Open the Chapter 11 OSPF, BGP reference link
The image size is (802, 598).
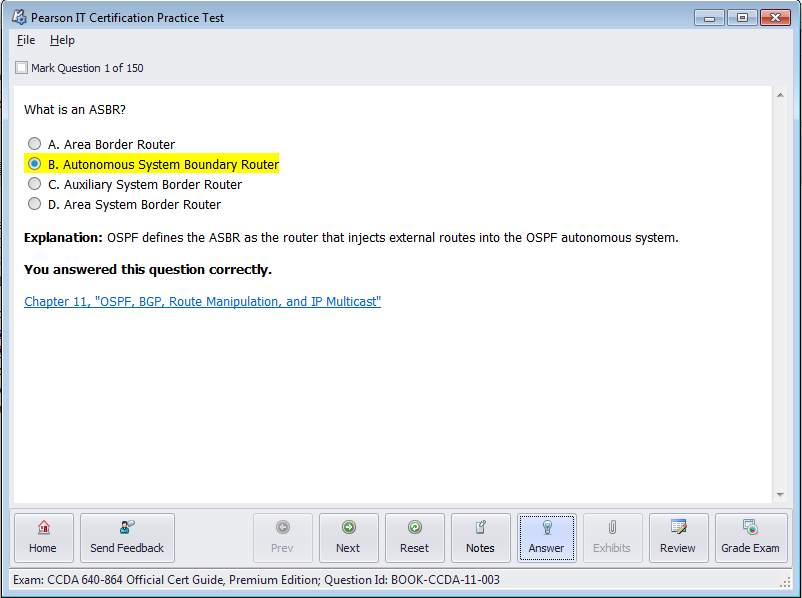tap(203, 301)
